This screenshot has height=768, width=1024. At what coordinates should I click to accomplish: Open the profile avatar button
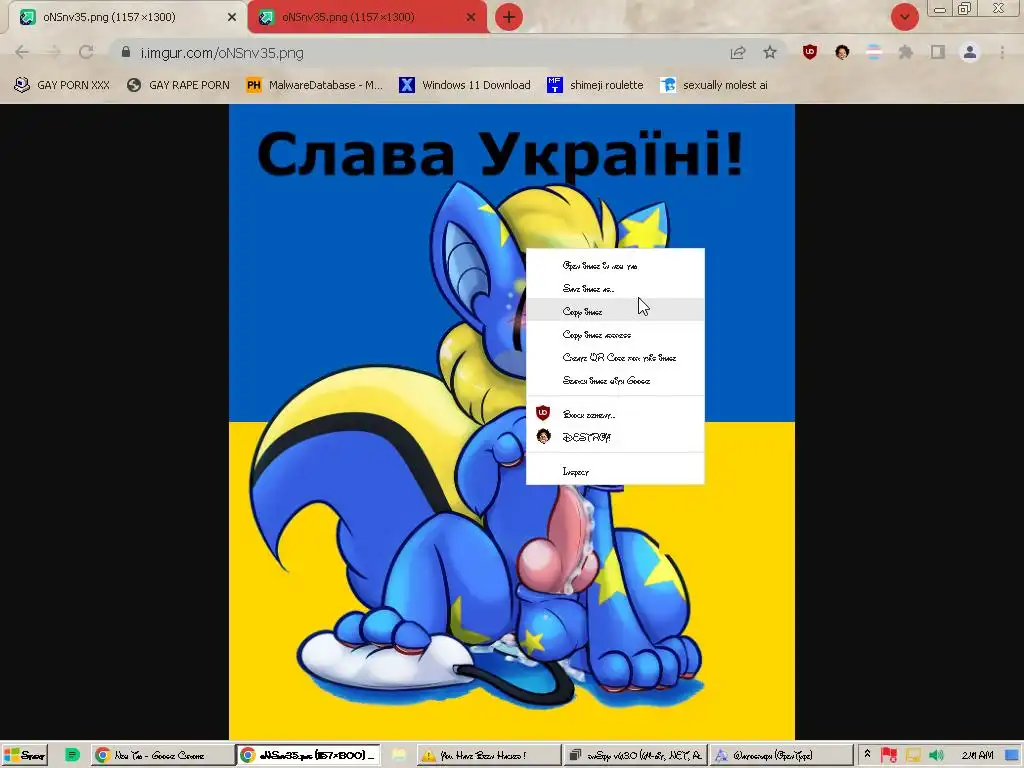(970, 52)
